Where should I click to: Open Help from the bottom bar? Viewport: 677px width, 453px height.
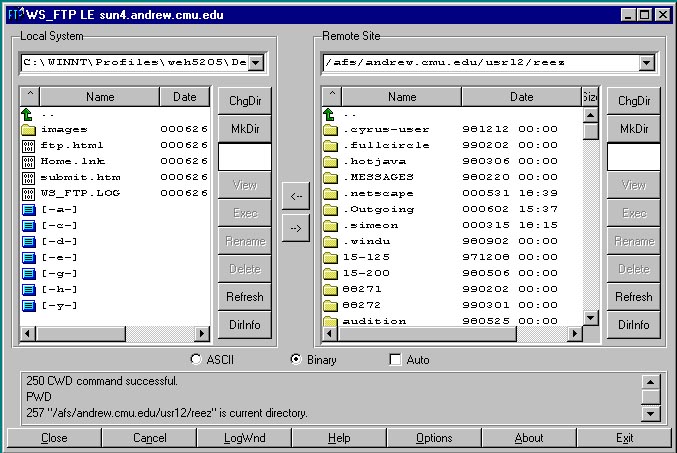[339, 438]
